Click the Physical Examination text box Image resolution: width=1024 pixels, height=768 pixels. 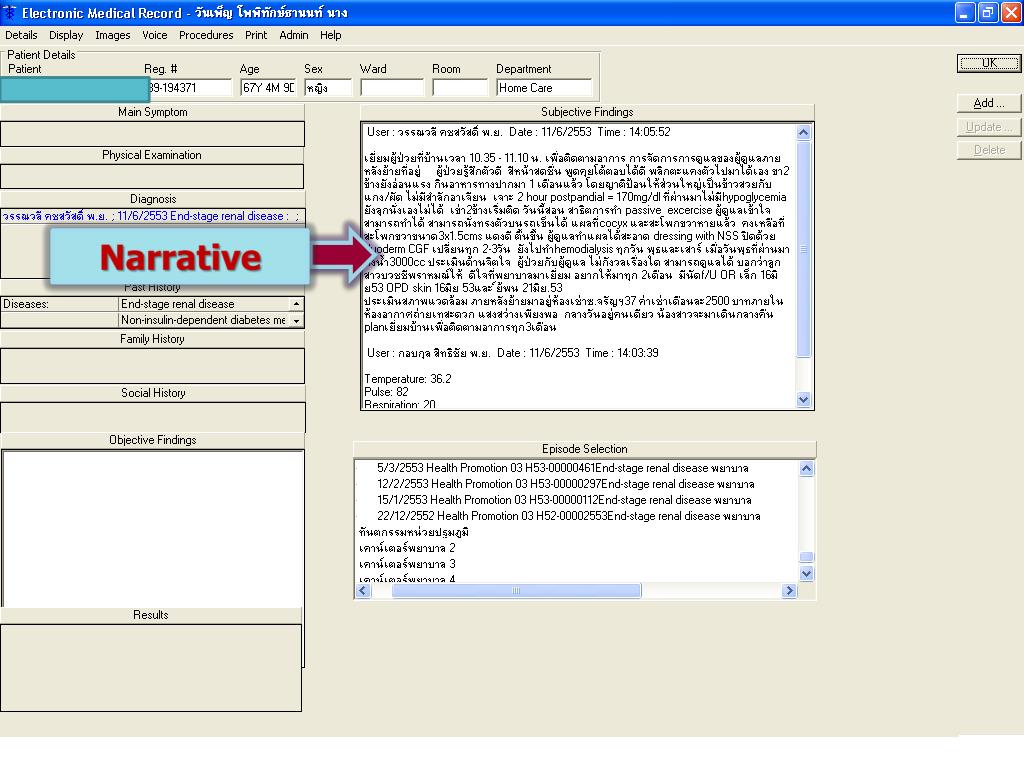coord(152,177)
